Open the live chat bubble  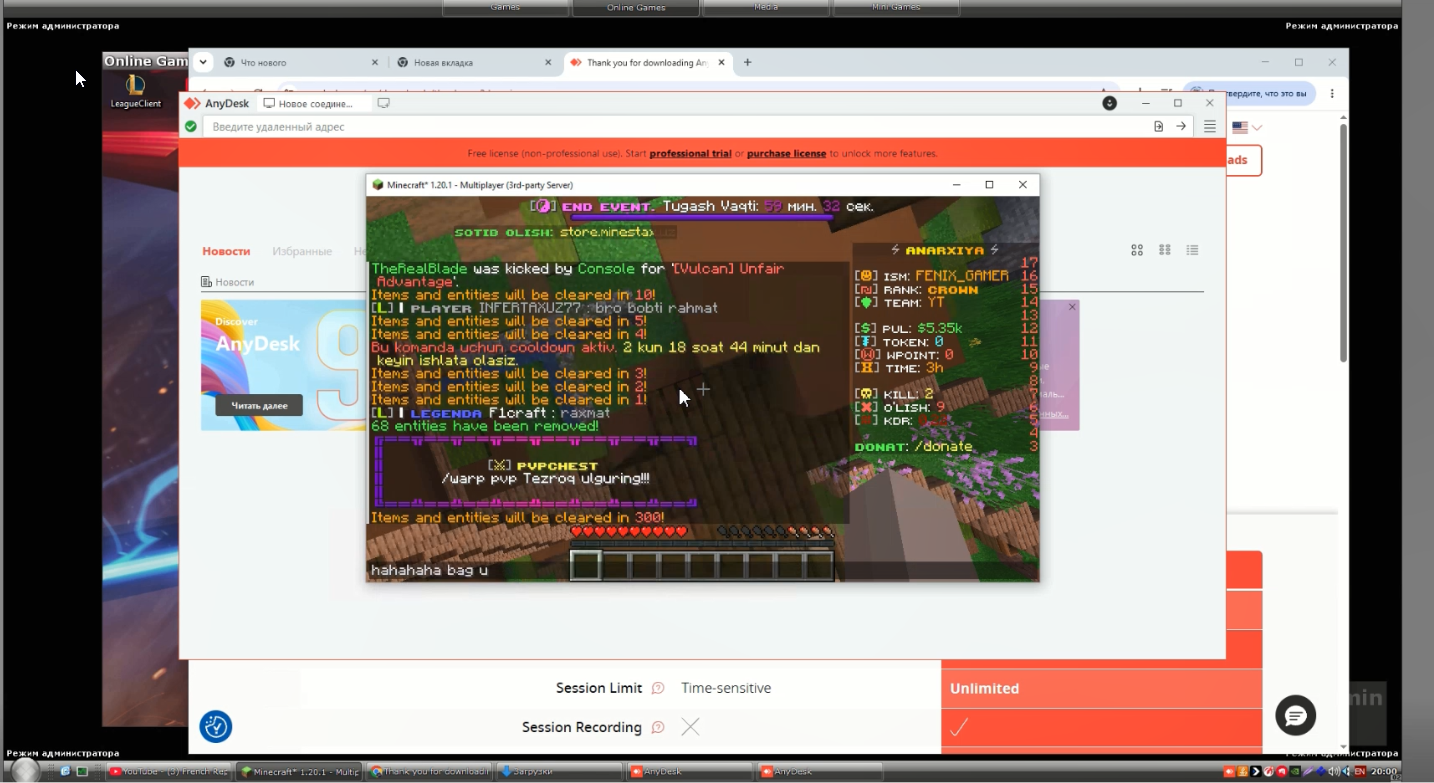click(x=1295, y=715)
